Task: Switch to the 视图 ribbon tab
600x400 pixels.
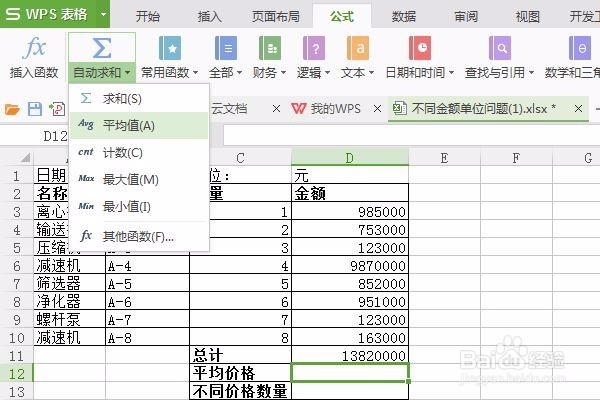Action: tap(528, 16)
